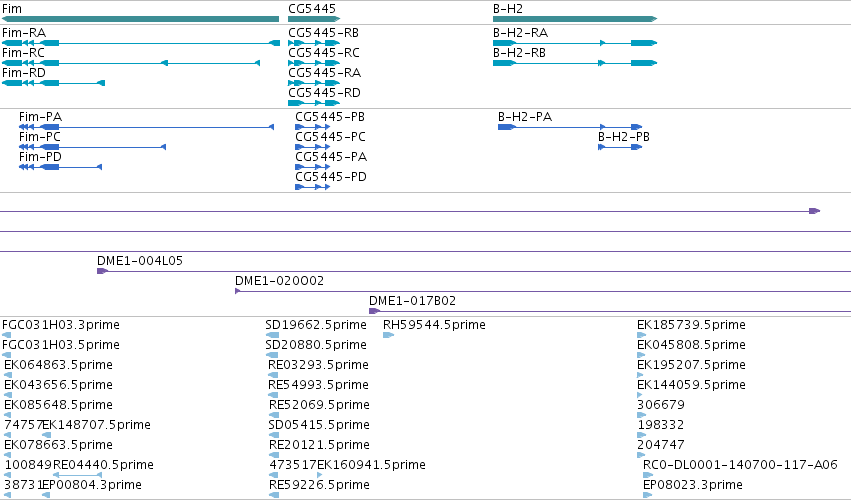Click the DME1-020O02 clone start marker
This screenshot has height=500, width=851.
click(237, 291)
